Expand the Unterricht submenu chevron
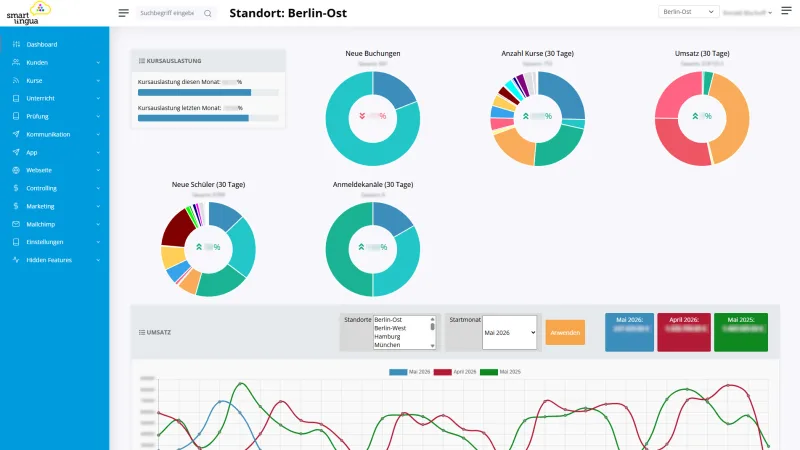The height and width of the screenshot is (450, 800). tap(98, 98)
